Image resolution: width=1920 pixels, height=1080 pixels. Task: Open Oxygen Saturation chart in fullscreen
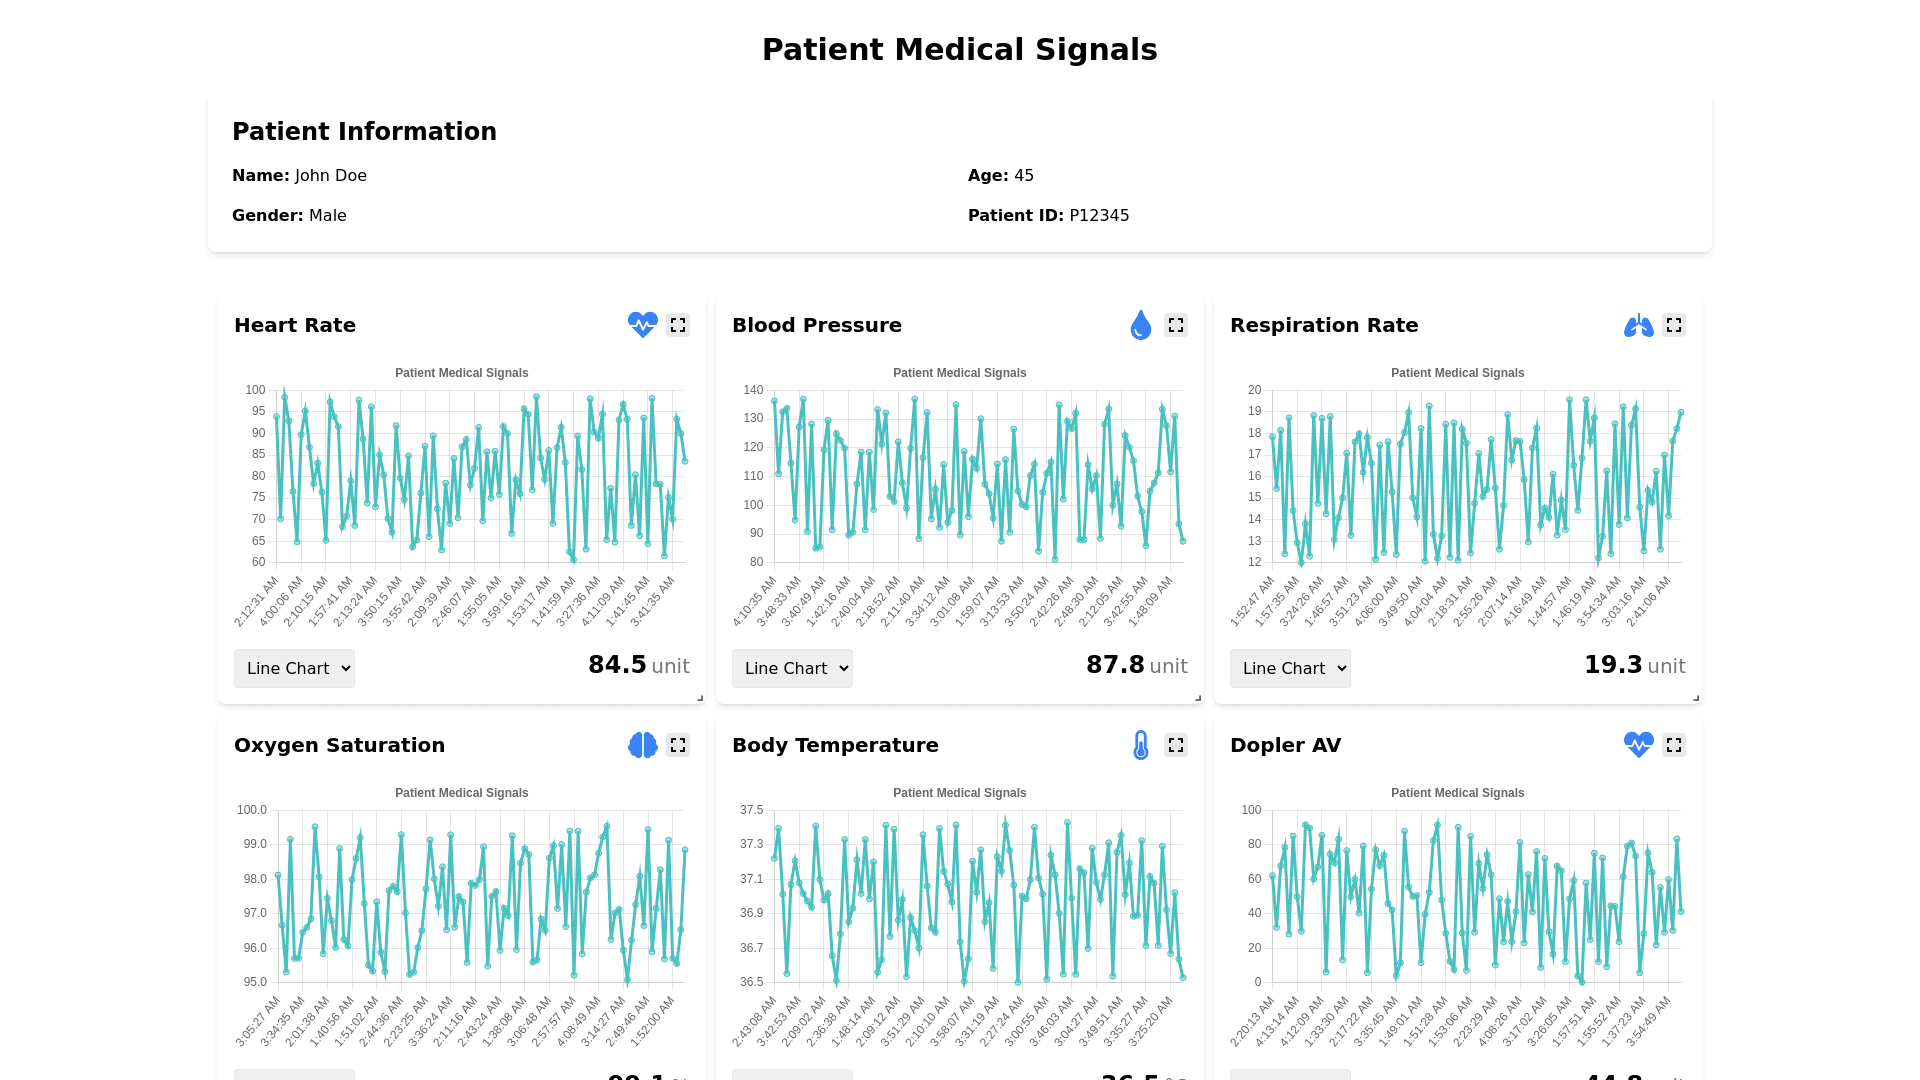678,745
